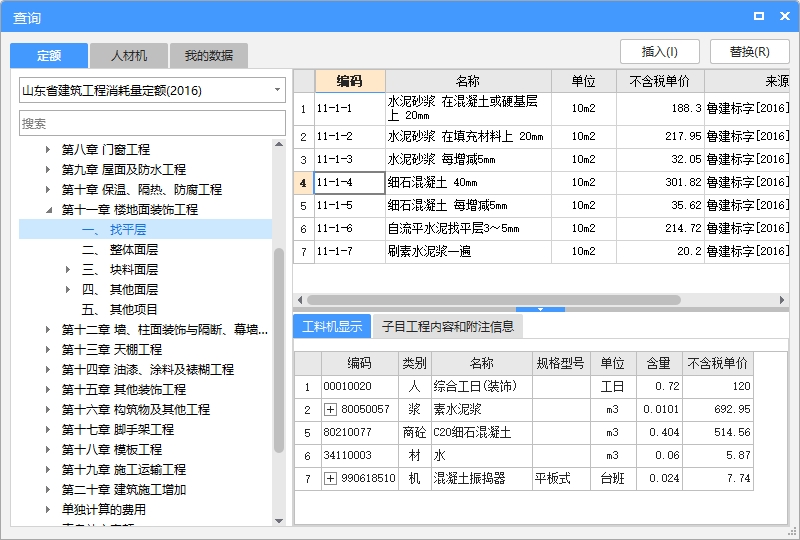Collapse the lower panel with splitter arrow

point(540,309)
